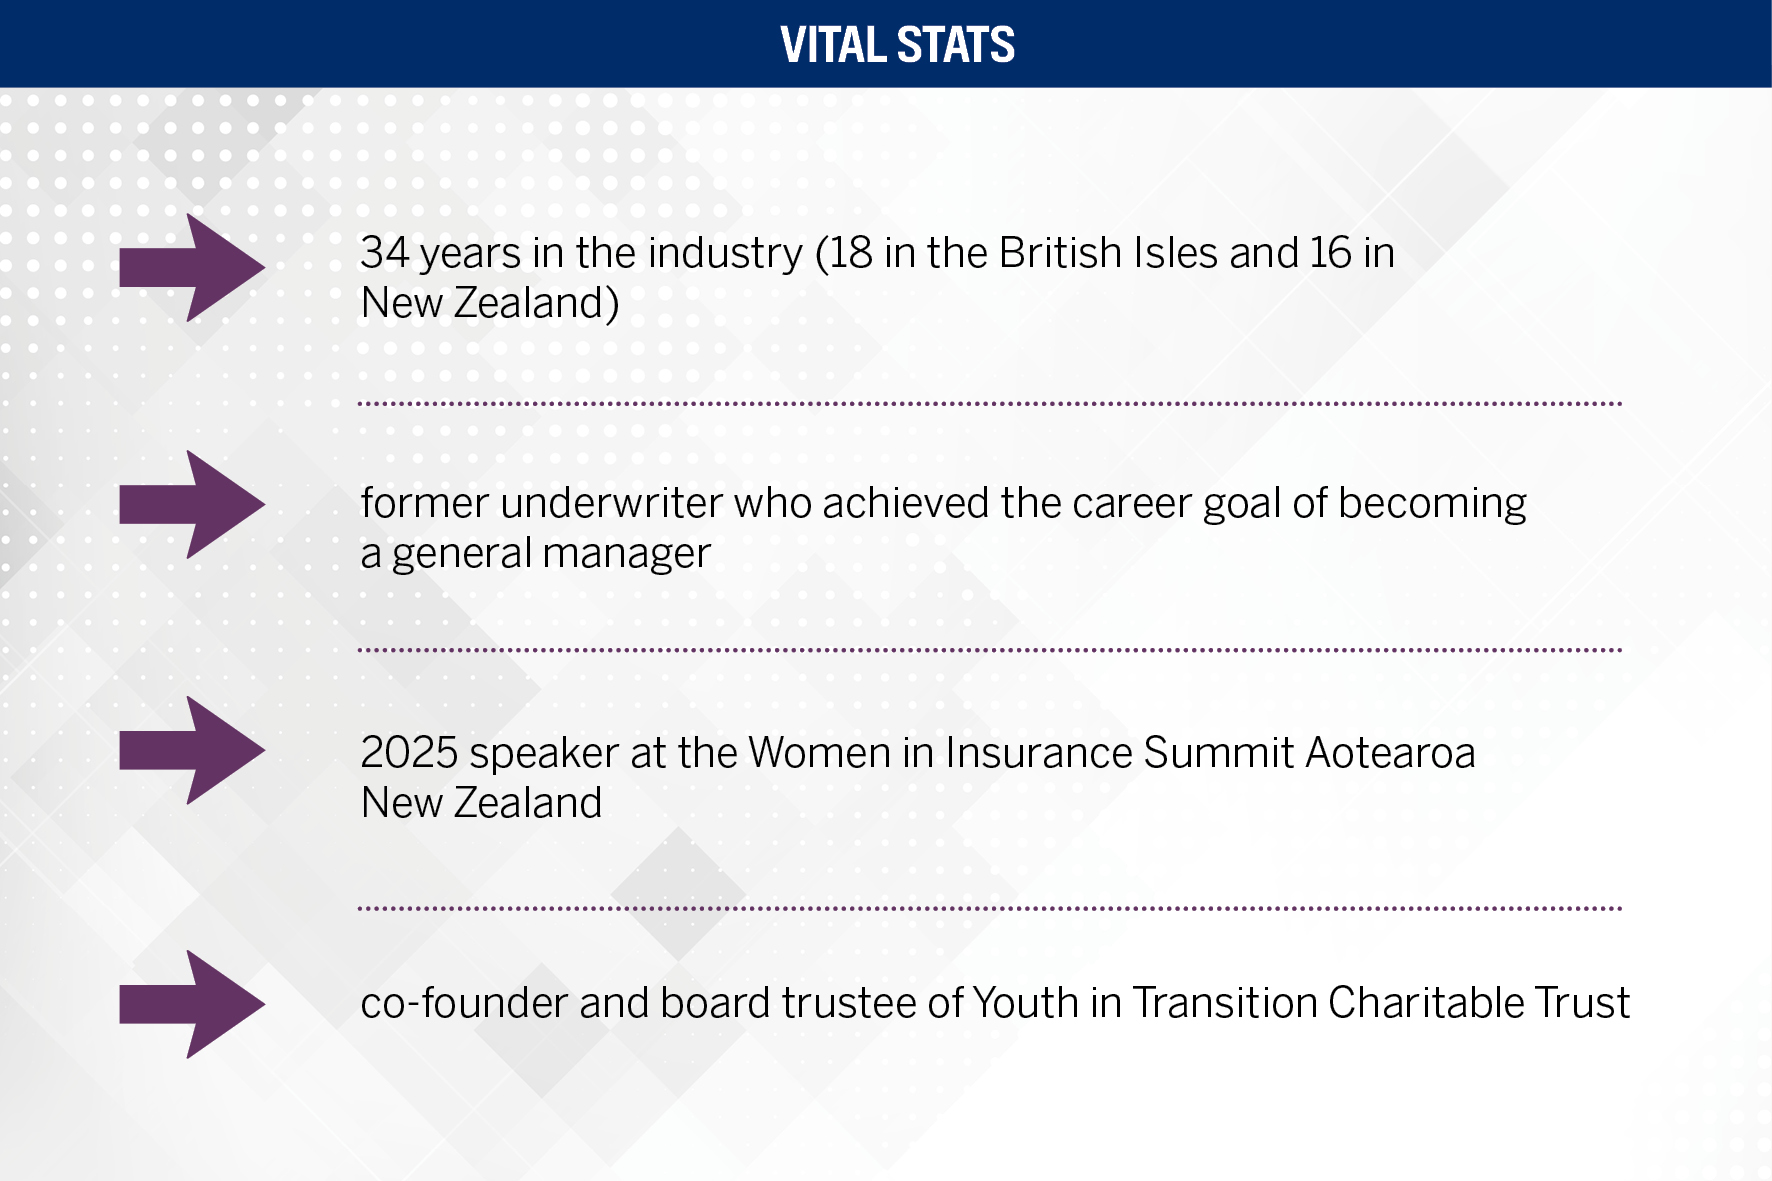The image size is (1772, 1181).
Task: Click the dotted line under 'a general manager'
Action: click(989, 650)
